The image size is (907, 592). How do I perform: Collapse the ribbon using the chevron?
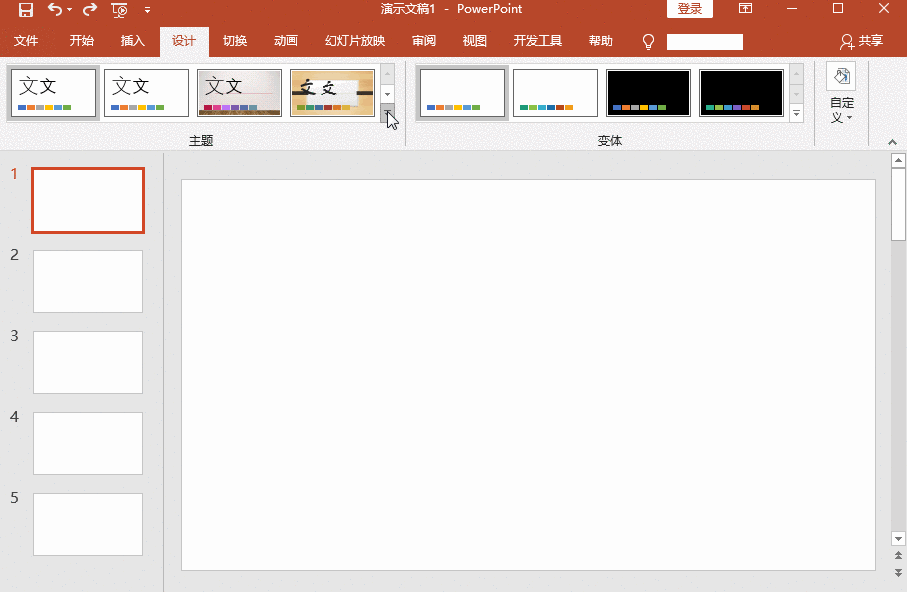[890, 139]
